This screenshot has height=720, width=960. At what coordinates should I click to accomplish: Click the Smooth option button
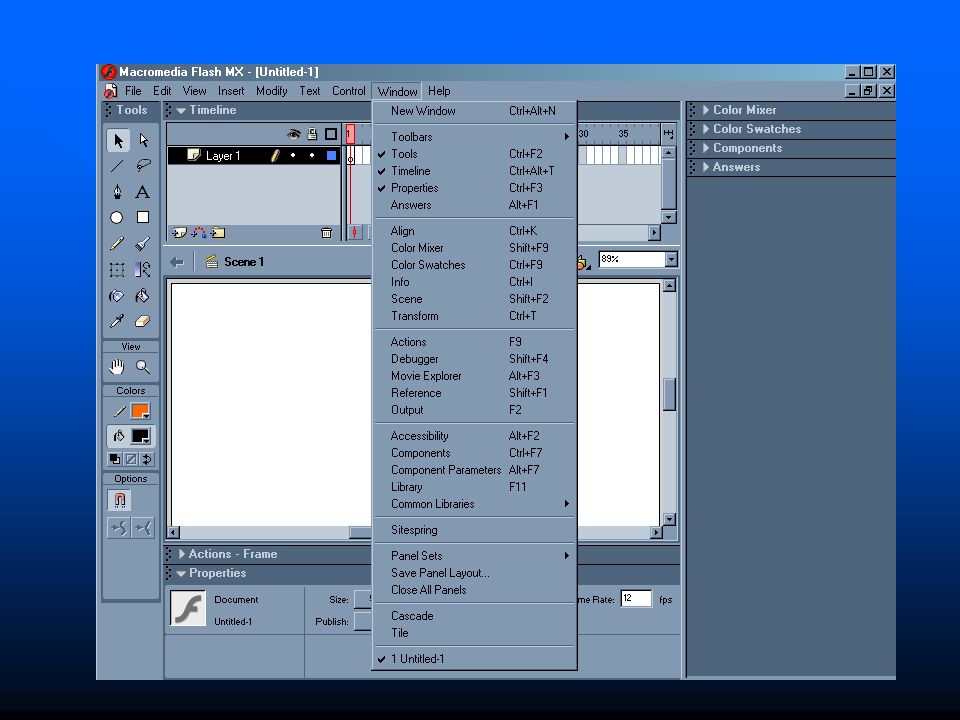(119, 528)
